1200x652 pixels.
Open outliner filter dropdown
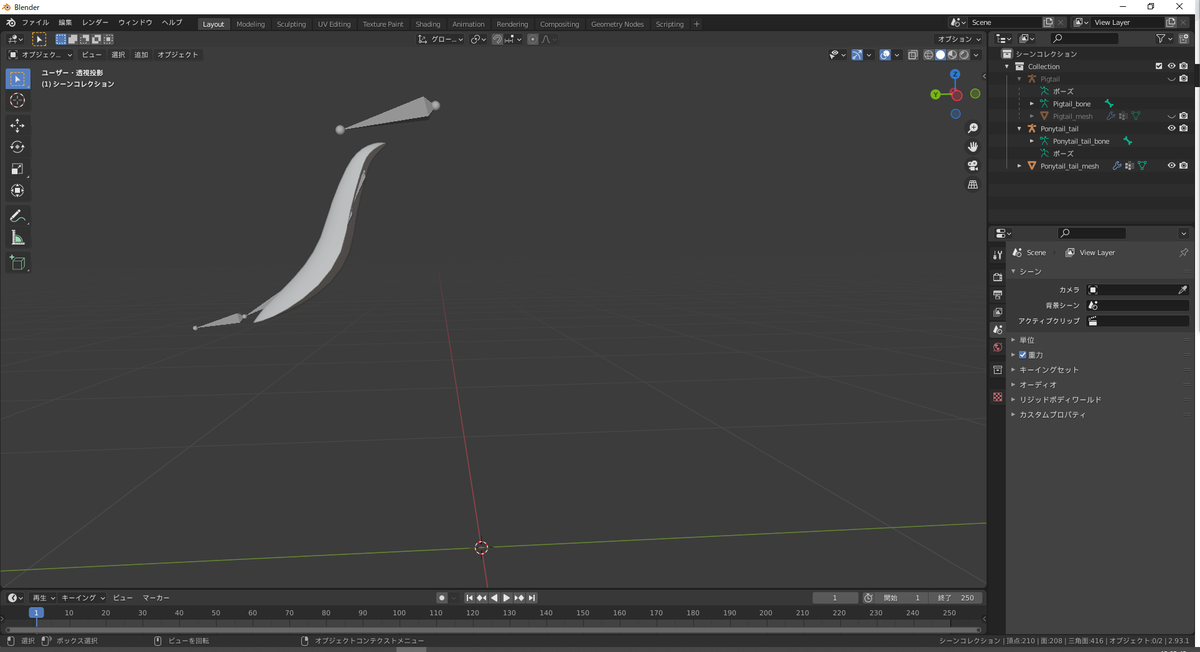(1165, 38)
